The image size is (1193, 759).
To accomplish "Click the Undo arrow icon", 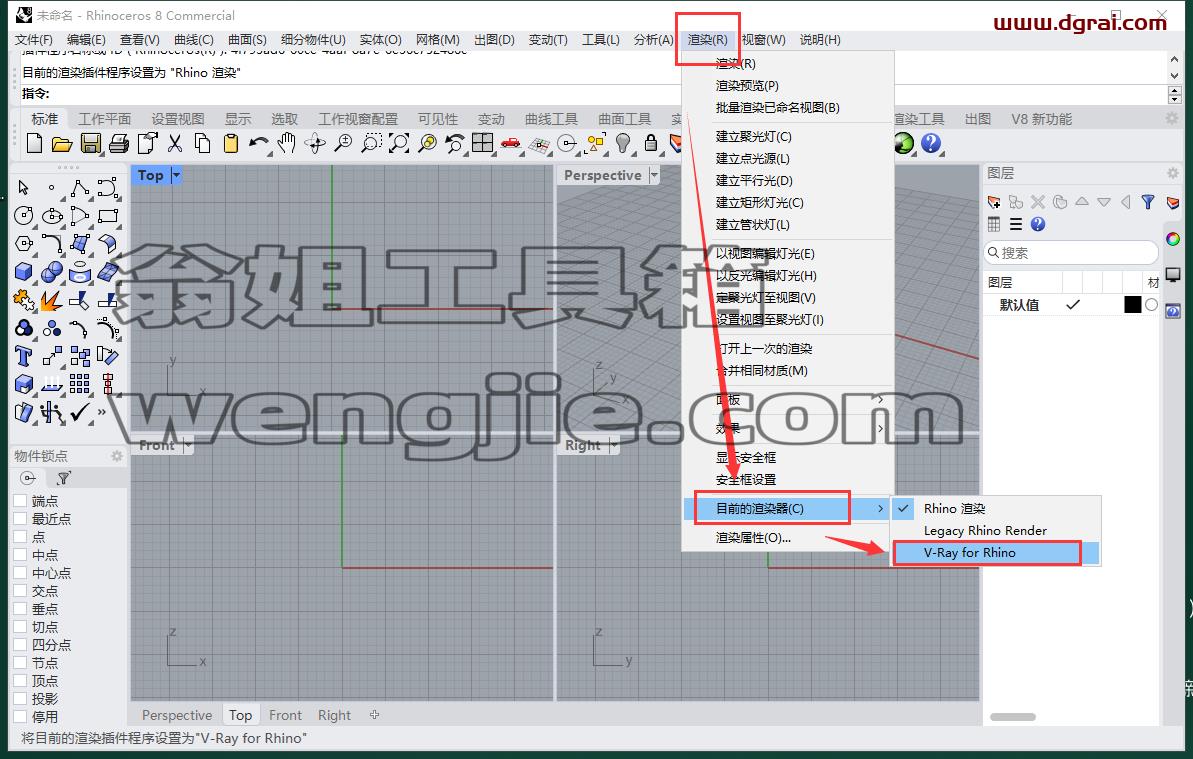I will point(259,143).
